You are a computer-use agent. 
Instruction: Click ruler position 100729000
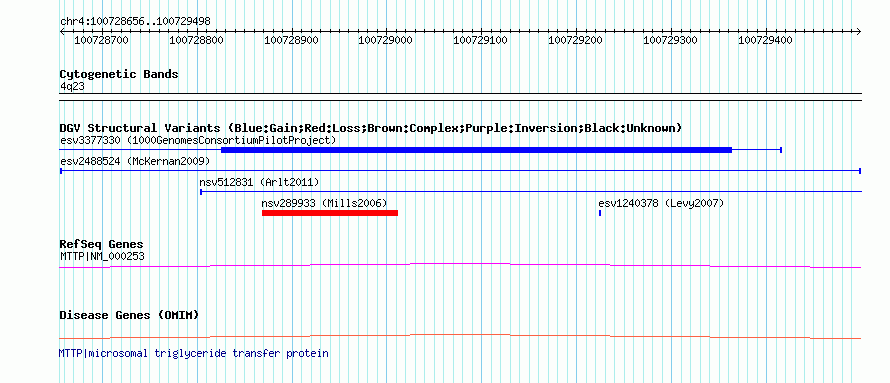386,40
